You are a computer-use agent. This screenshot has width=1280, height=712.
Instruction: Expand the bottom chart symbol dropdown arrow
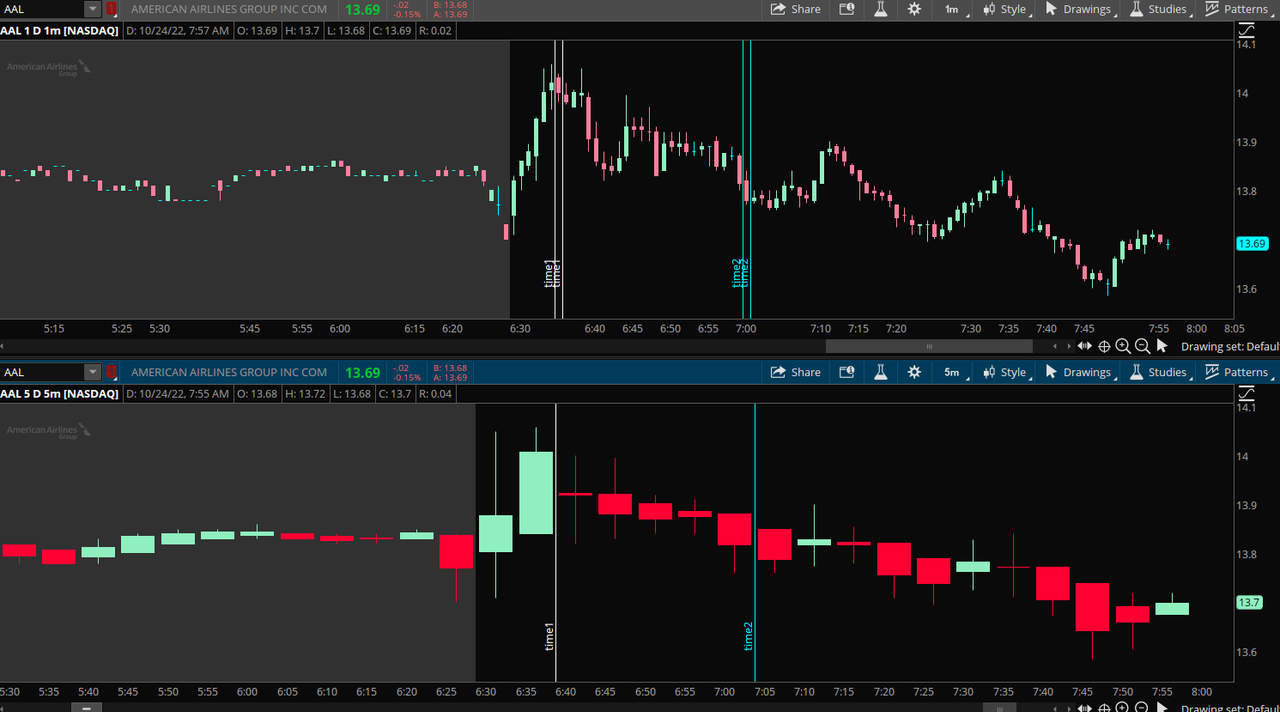pyautogui.click(x=93, y=372)
